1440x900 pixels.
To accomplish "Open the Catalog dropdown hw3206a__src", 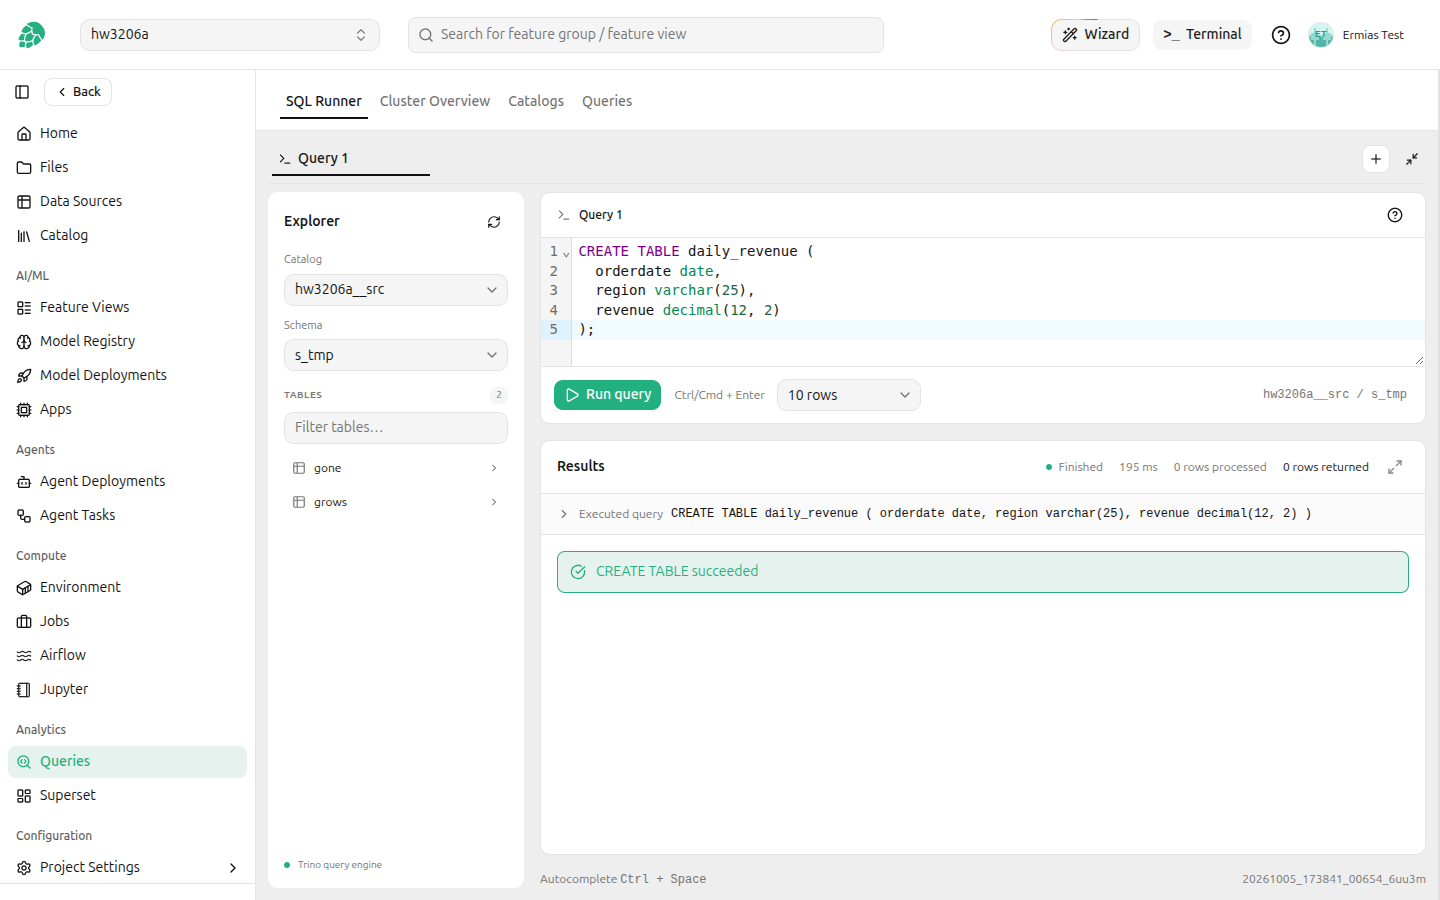I will click(x=396, y=290).
